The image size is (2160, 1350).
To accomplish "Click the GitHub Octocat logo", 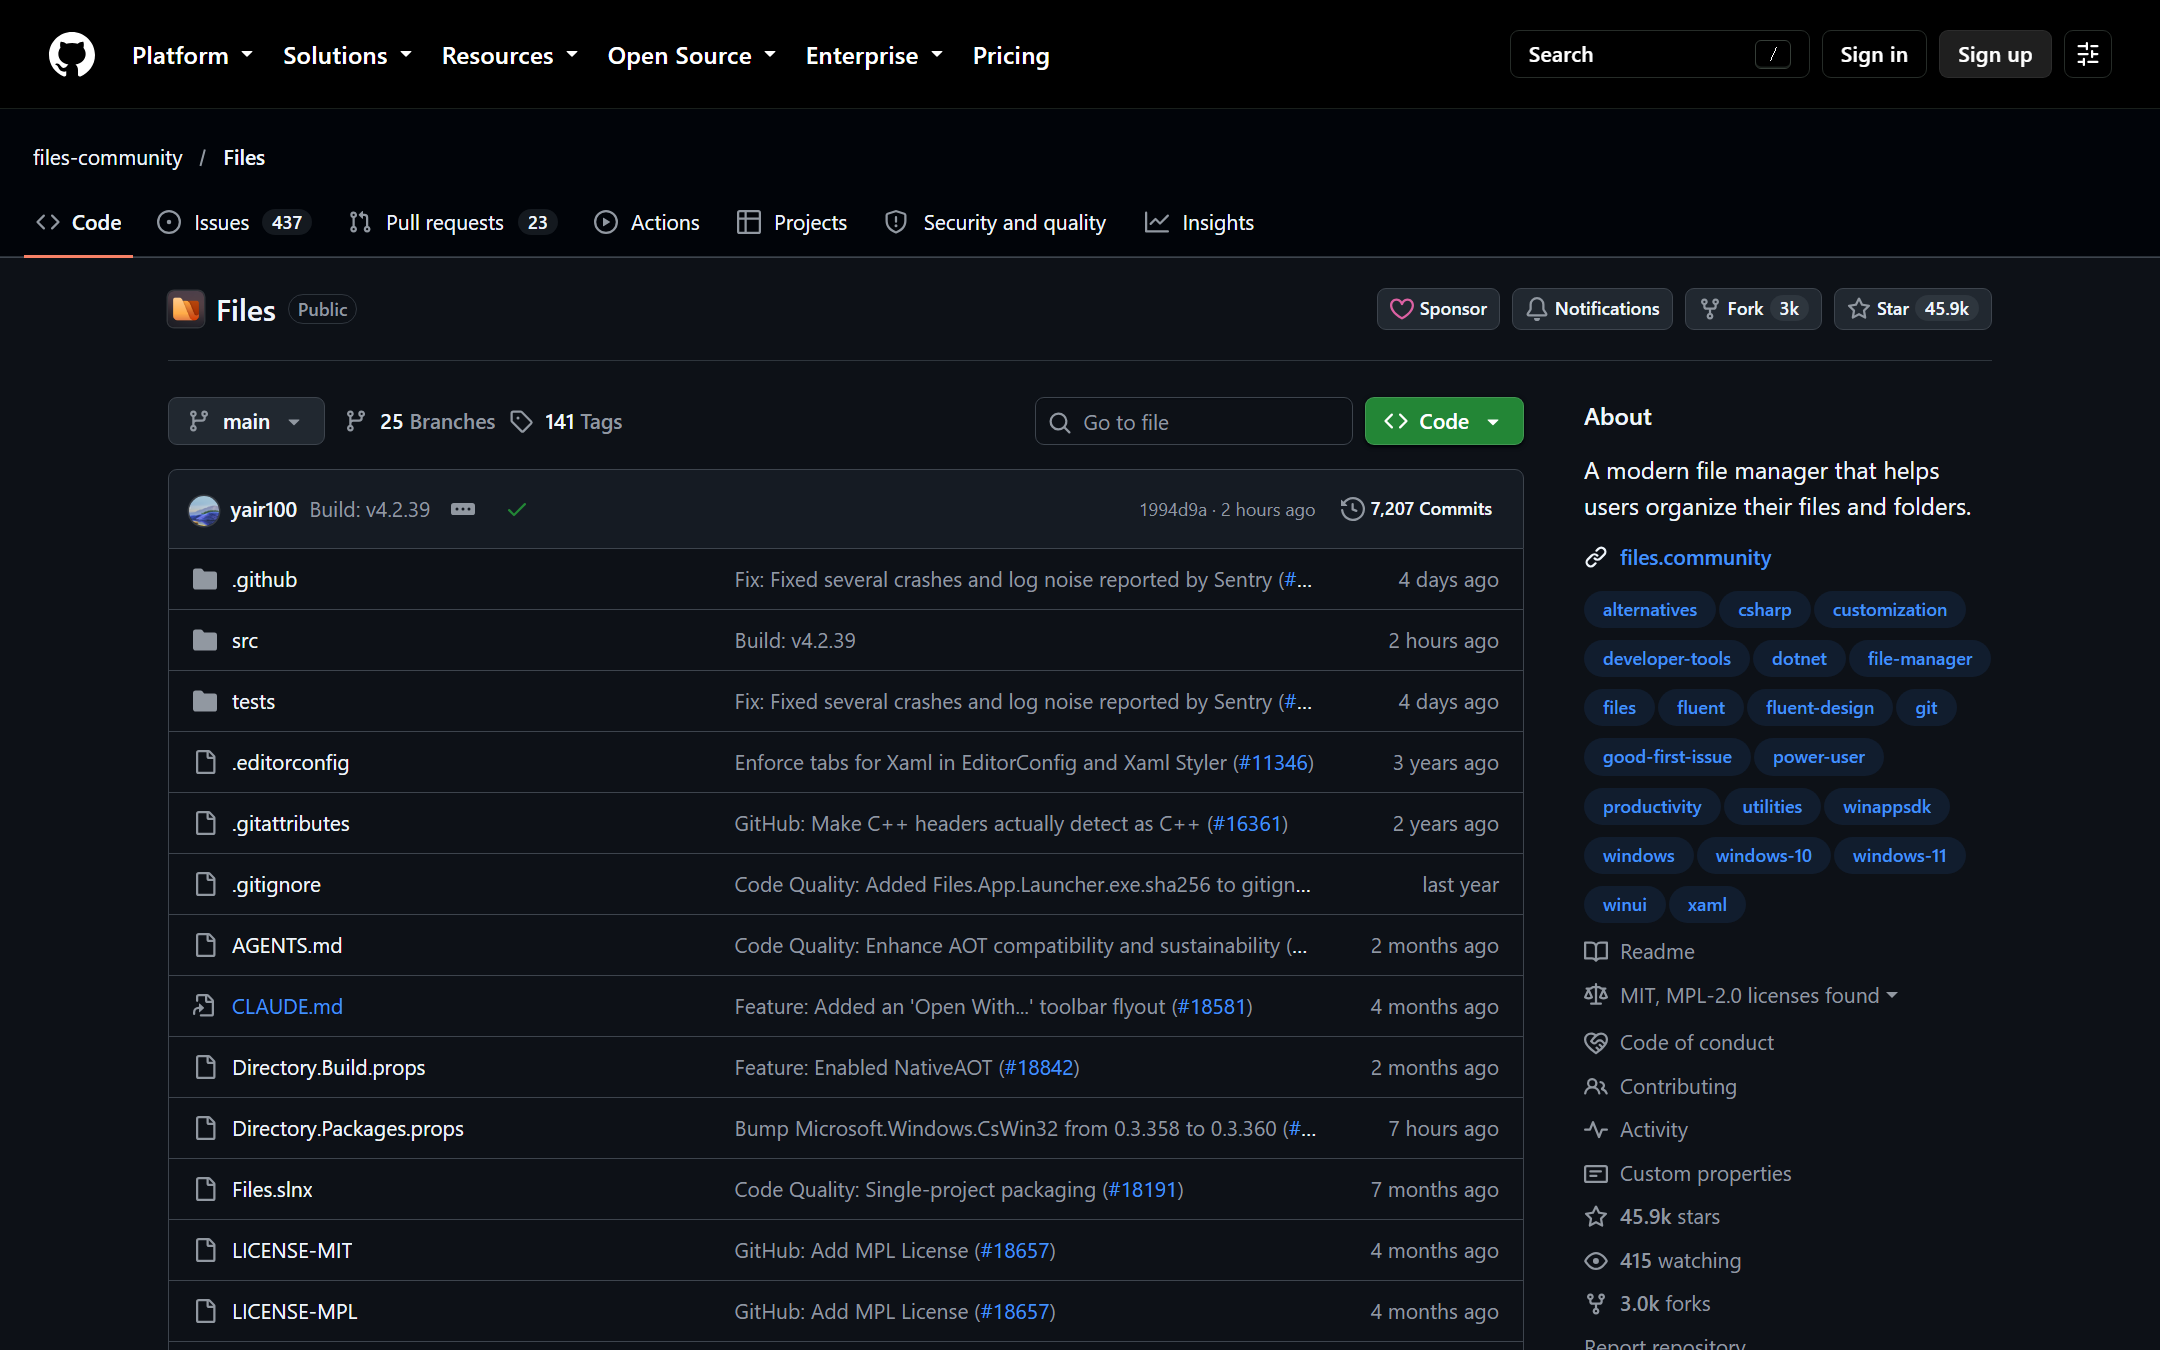I will (72, 55).
